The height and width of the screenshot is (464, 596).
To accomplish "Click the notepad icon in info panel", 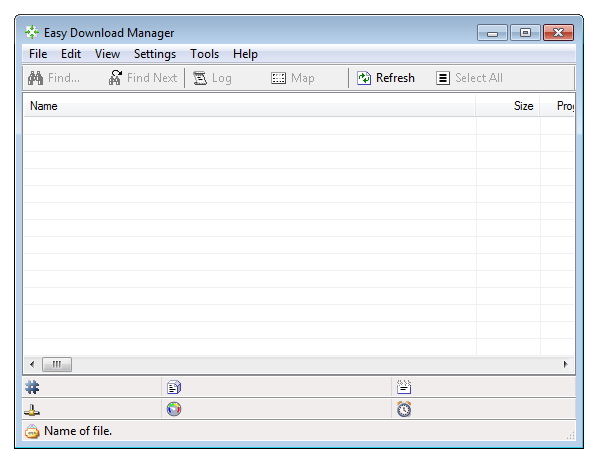I will click(404, 387).
